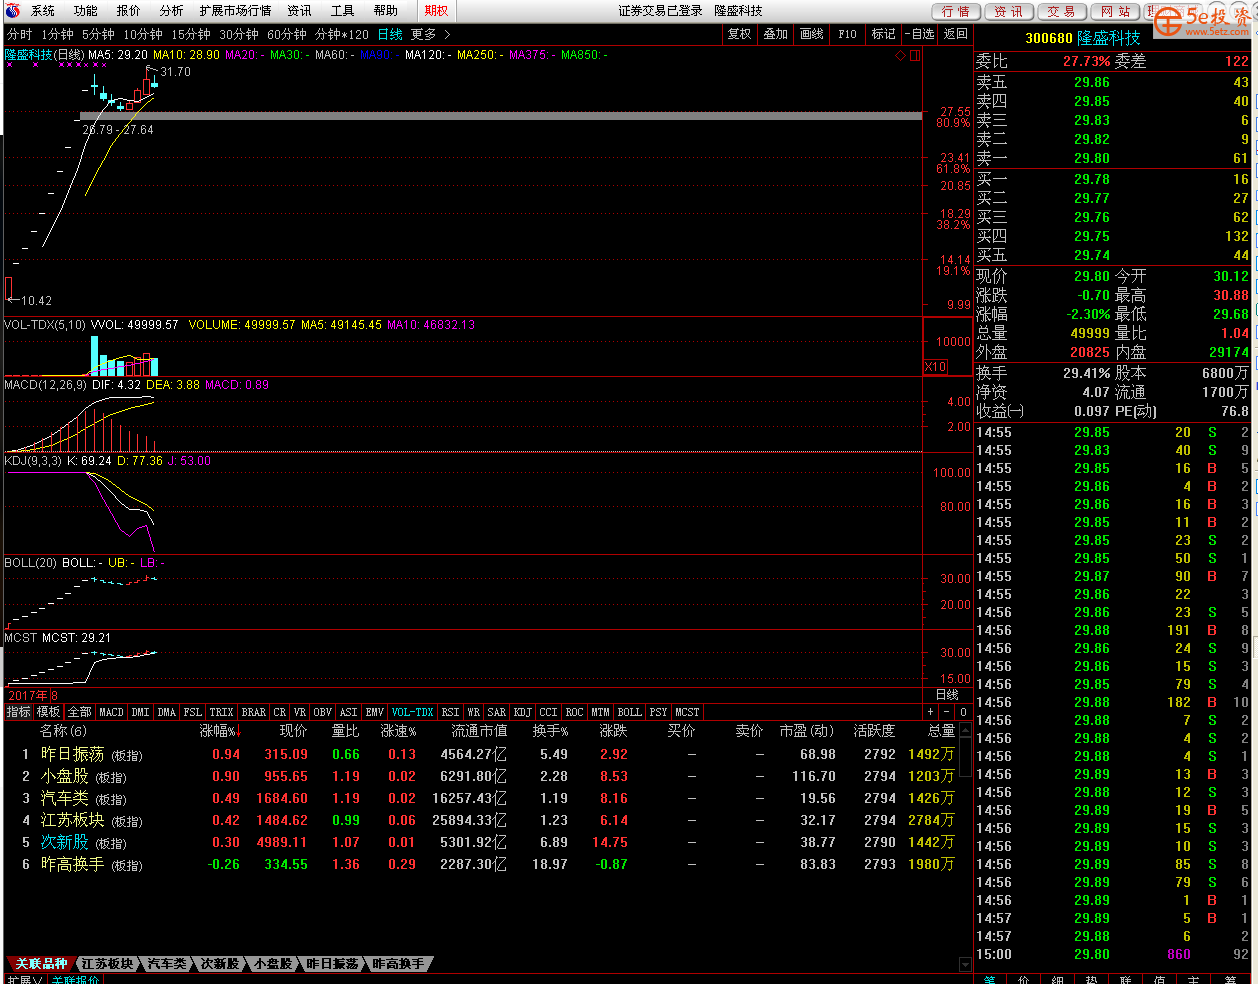Click the 叠加 overlay button
Image resolution: width=1258 pixels, height=984 pixels.
click(x=776, y=34)
